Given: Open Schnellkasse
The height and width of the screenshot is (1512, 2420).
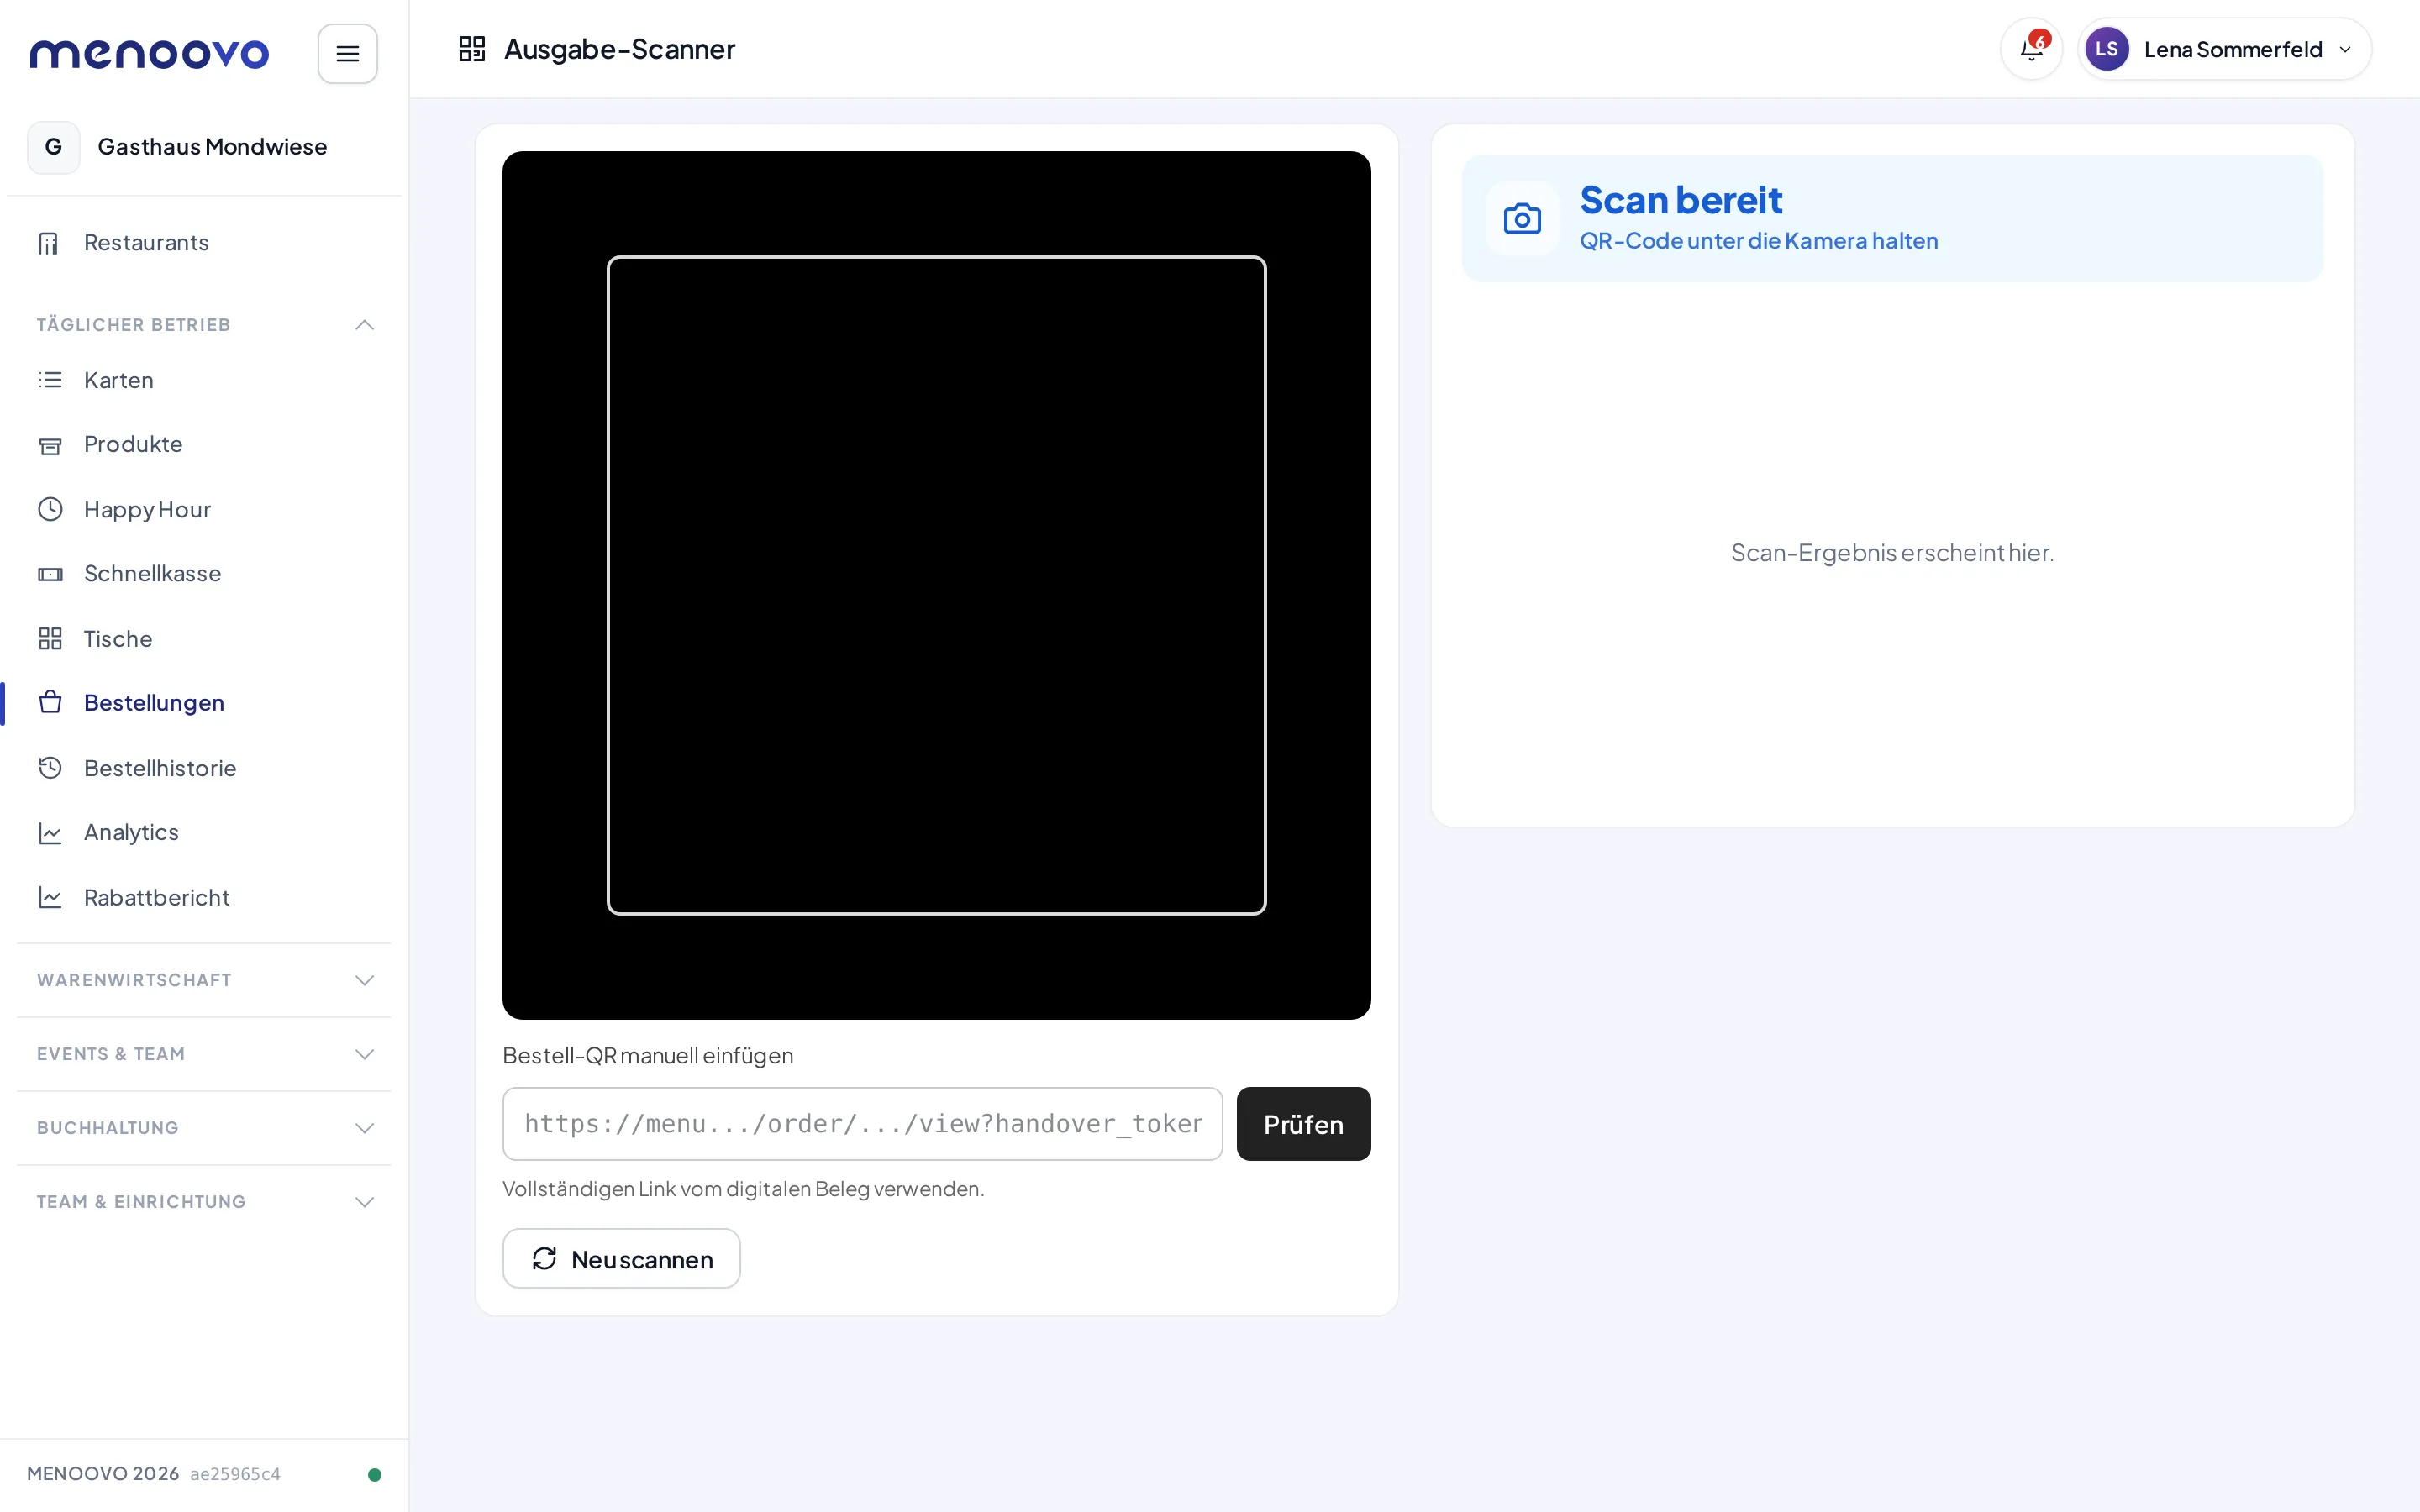Looking at the screenshot, I should [204, 574].
